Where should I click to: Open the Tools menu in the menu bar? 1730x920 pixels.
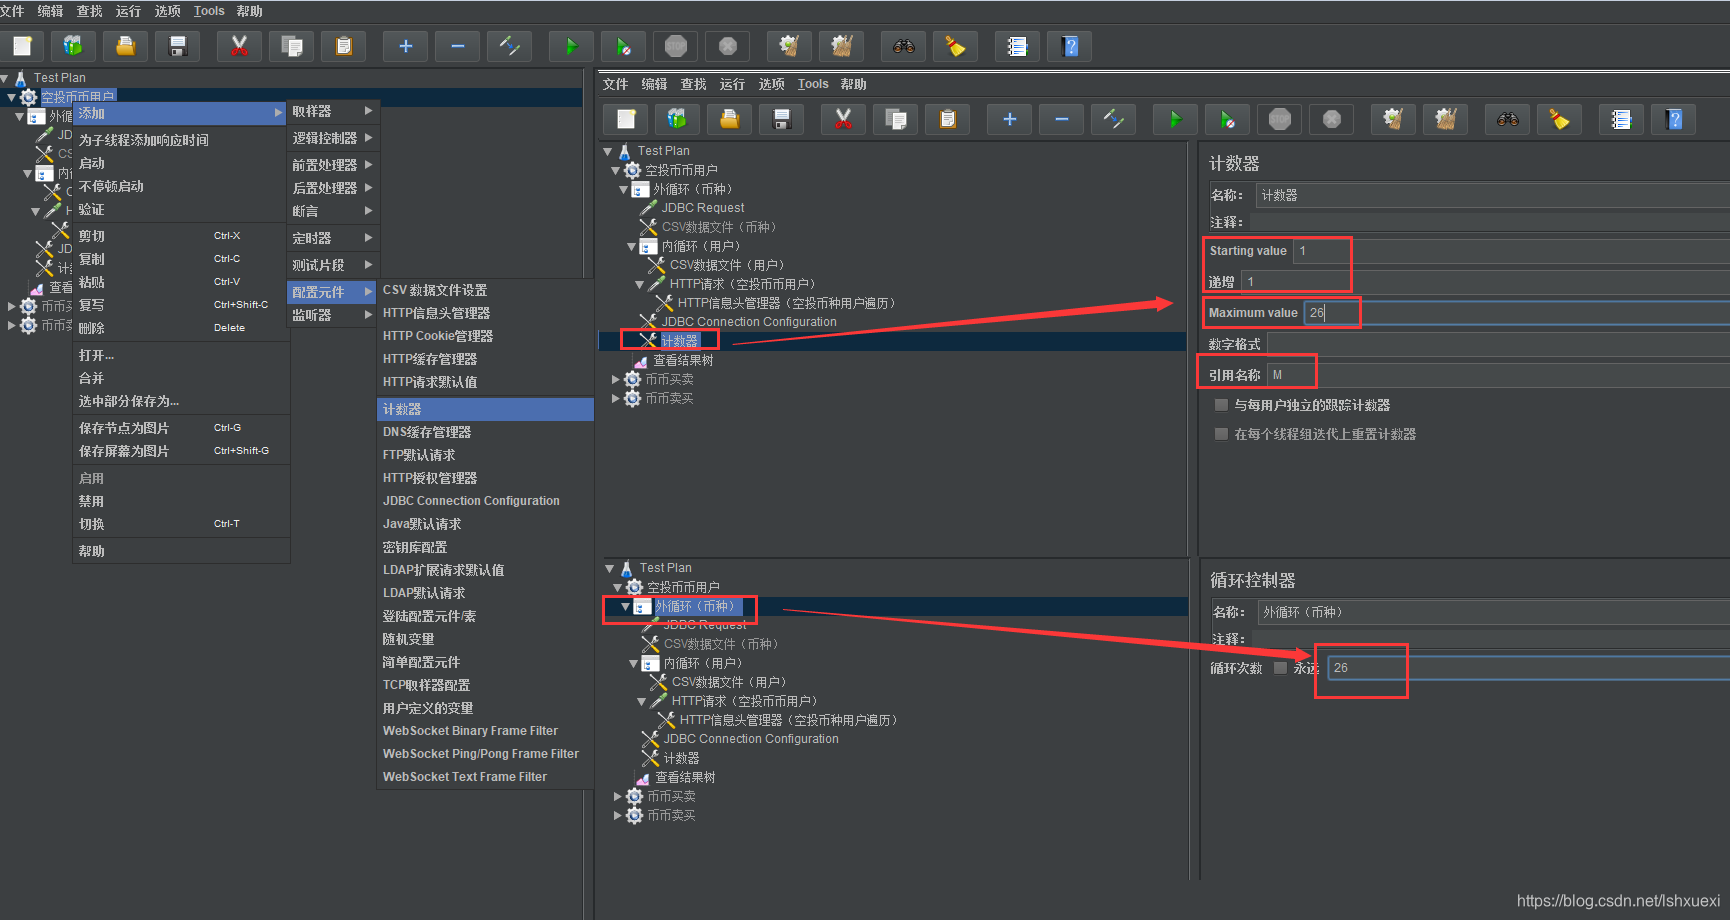tap(209, 11)
